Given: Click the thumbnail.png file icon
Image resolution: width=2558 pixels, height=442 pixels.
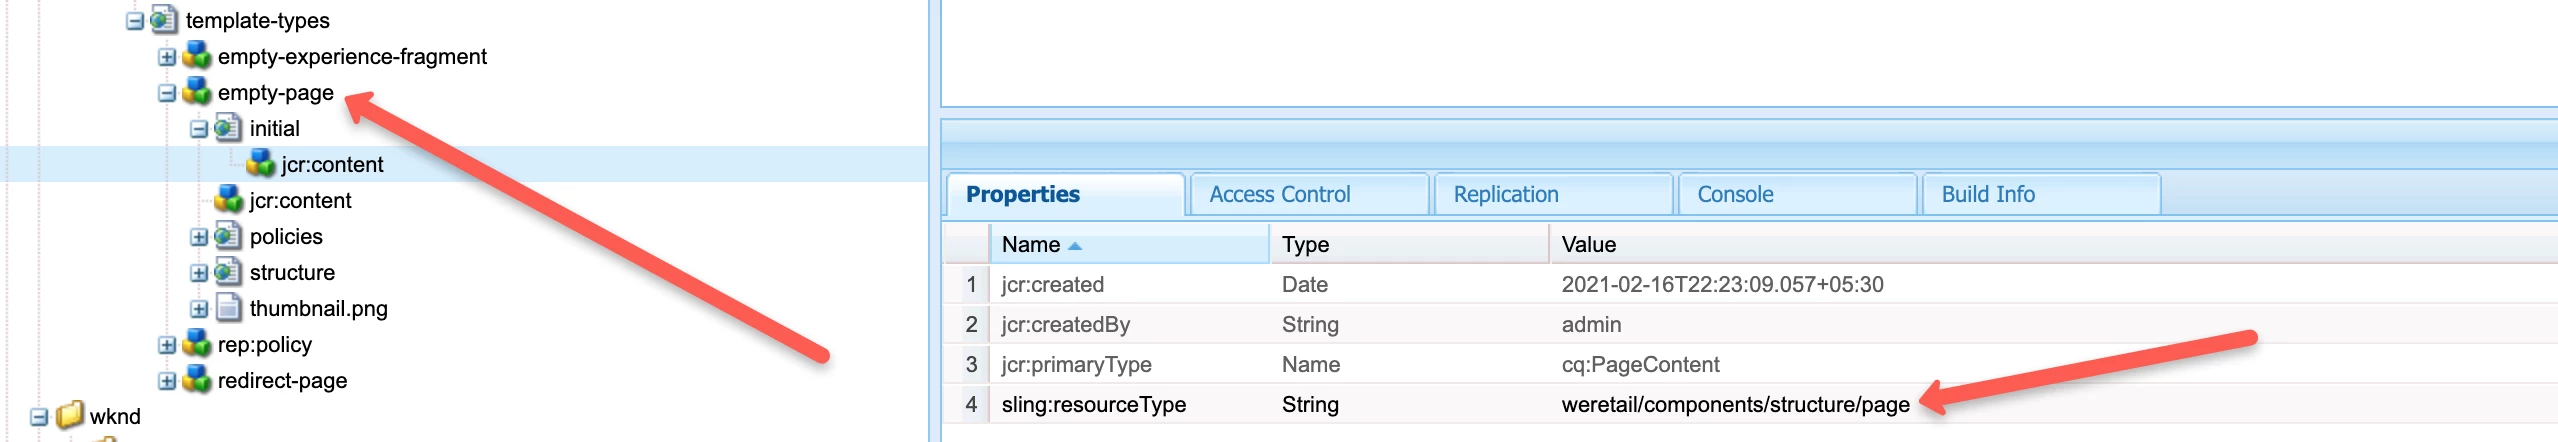Looking at the screenshot, I should tap(229, 308).
